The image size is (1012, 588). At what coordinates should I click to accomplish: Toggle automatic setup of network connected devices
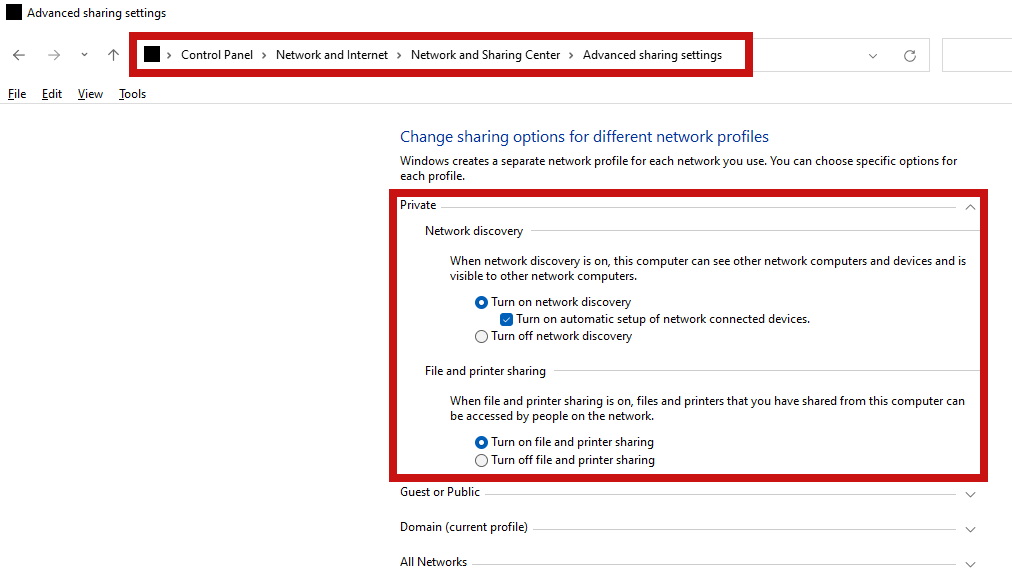click(x=507, y=319)
